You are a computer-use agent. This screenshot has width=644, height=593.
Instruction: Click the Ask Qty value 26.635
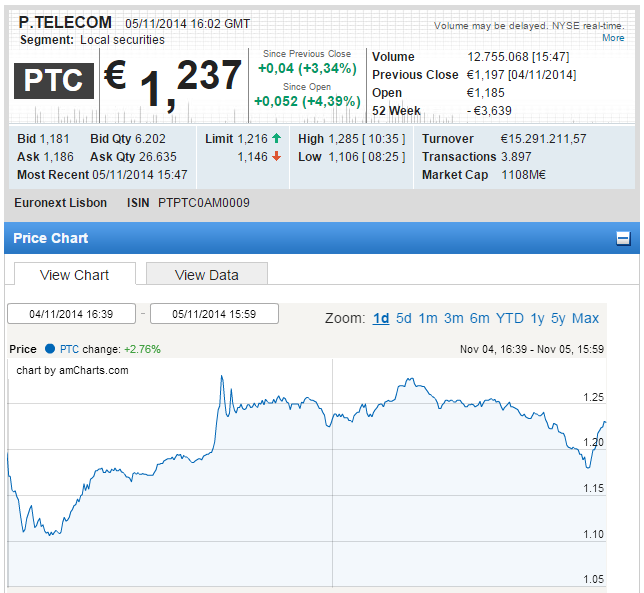coord(158,157)
